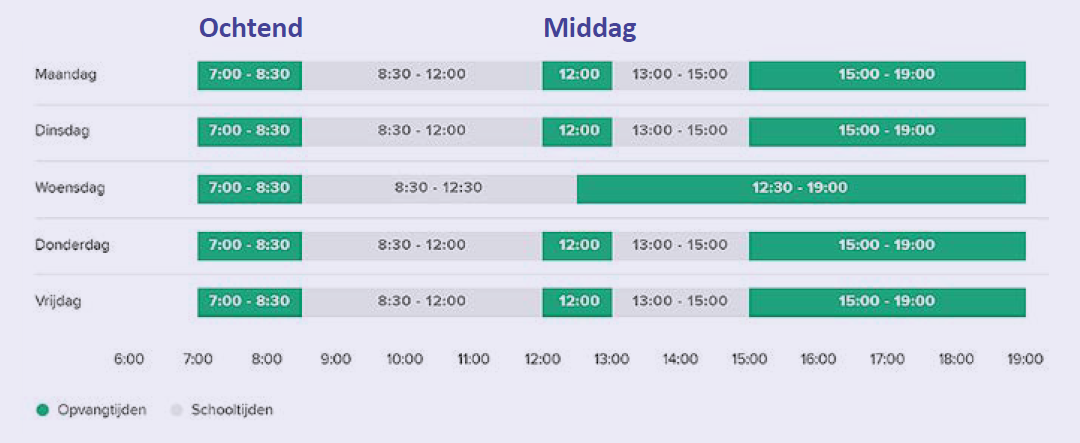
Task: Click the green Opvangtijden legend dot
Action: (x=44, y=410)
